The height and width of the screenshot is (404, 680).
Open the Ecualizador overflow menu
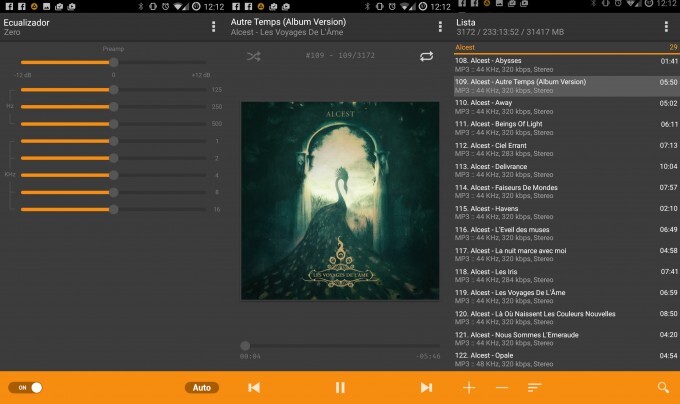[213, 26]
